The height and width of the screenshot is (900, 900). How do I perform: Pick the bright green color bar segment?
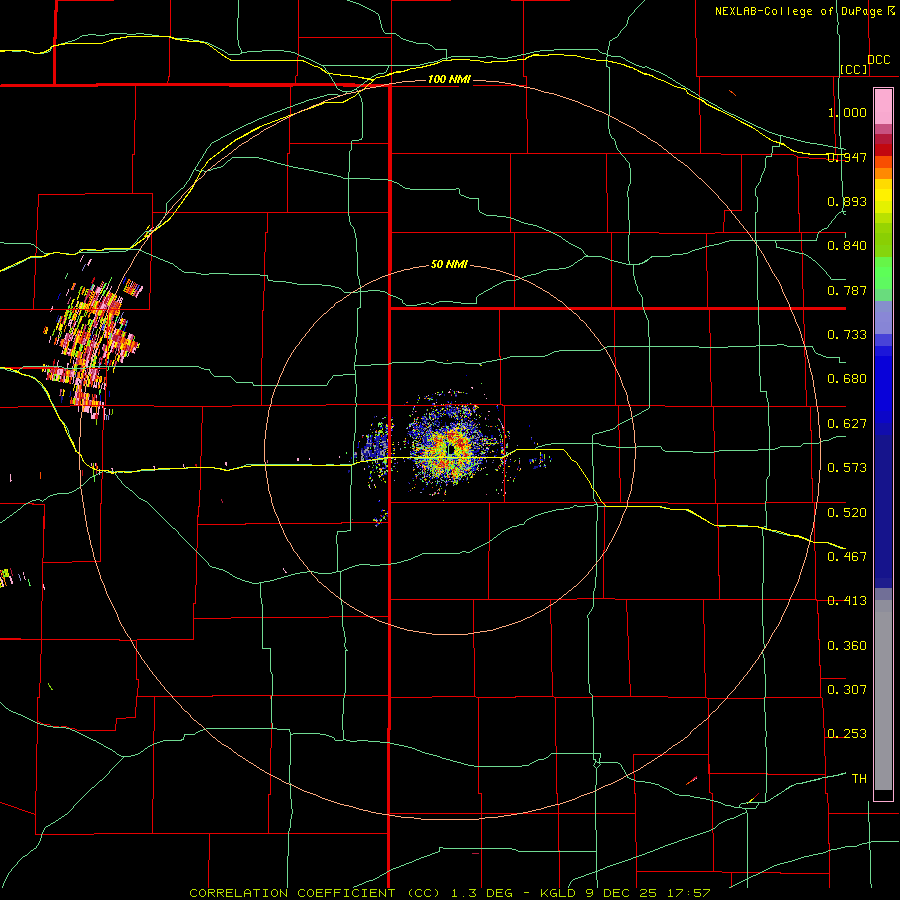pos(883,272)
